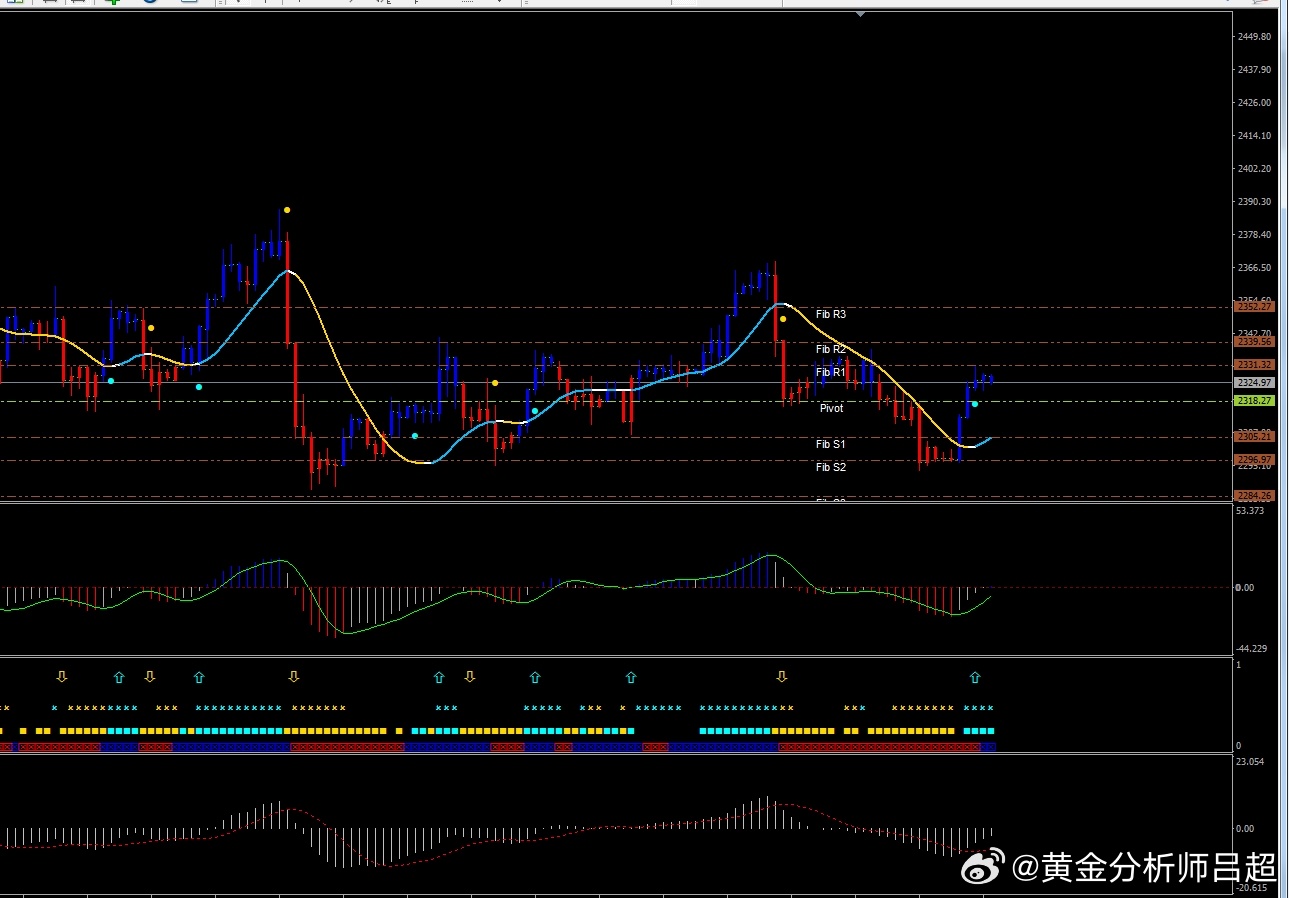The height and width of the screenshot is (898, 1289).
Task: Select the gray chart shift triangle at top
Action: (860, 14)
